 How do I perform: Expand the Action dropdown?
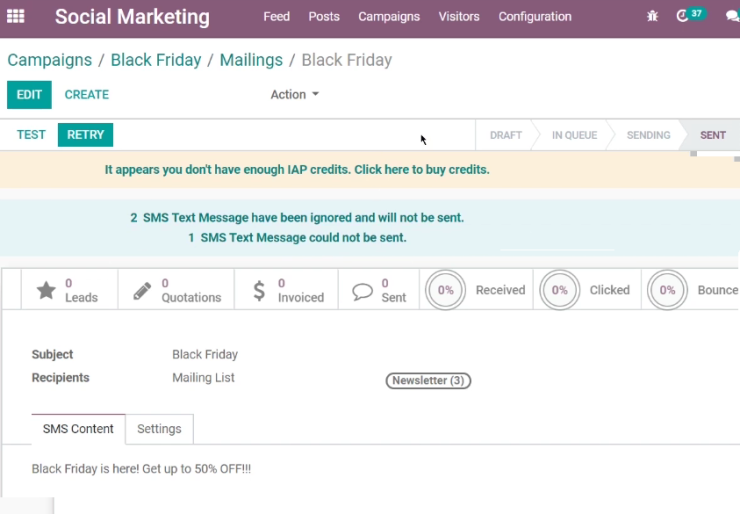click(294, 94)
